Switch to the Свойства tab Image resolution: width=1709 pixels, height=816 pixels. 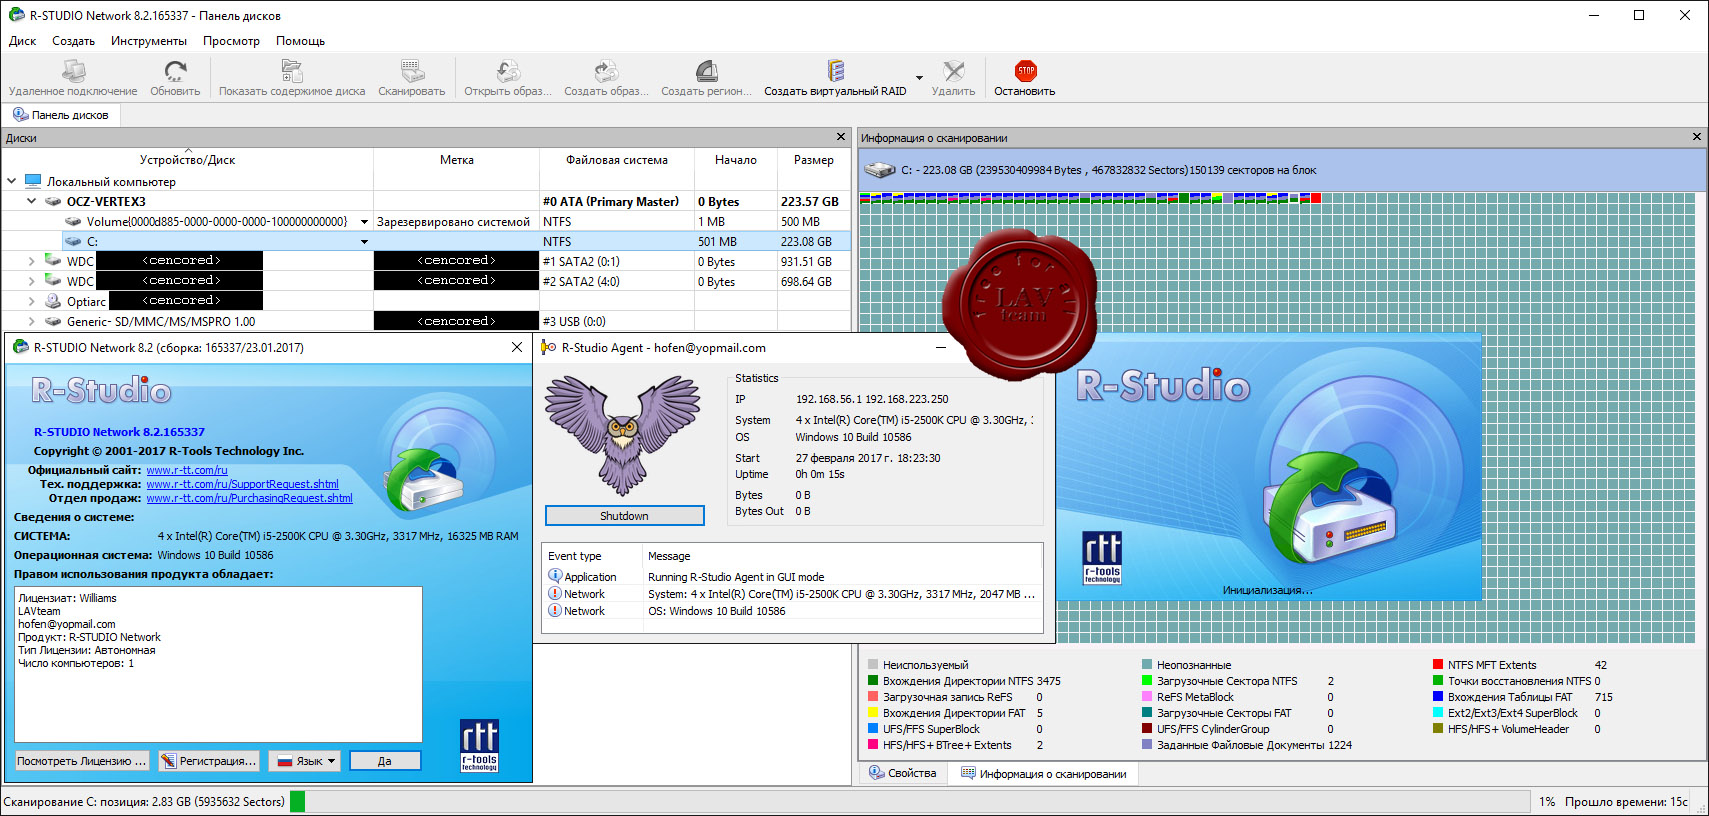click(903, 773)
